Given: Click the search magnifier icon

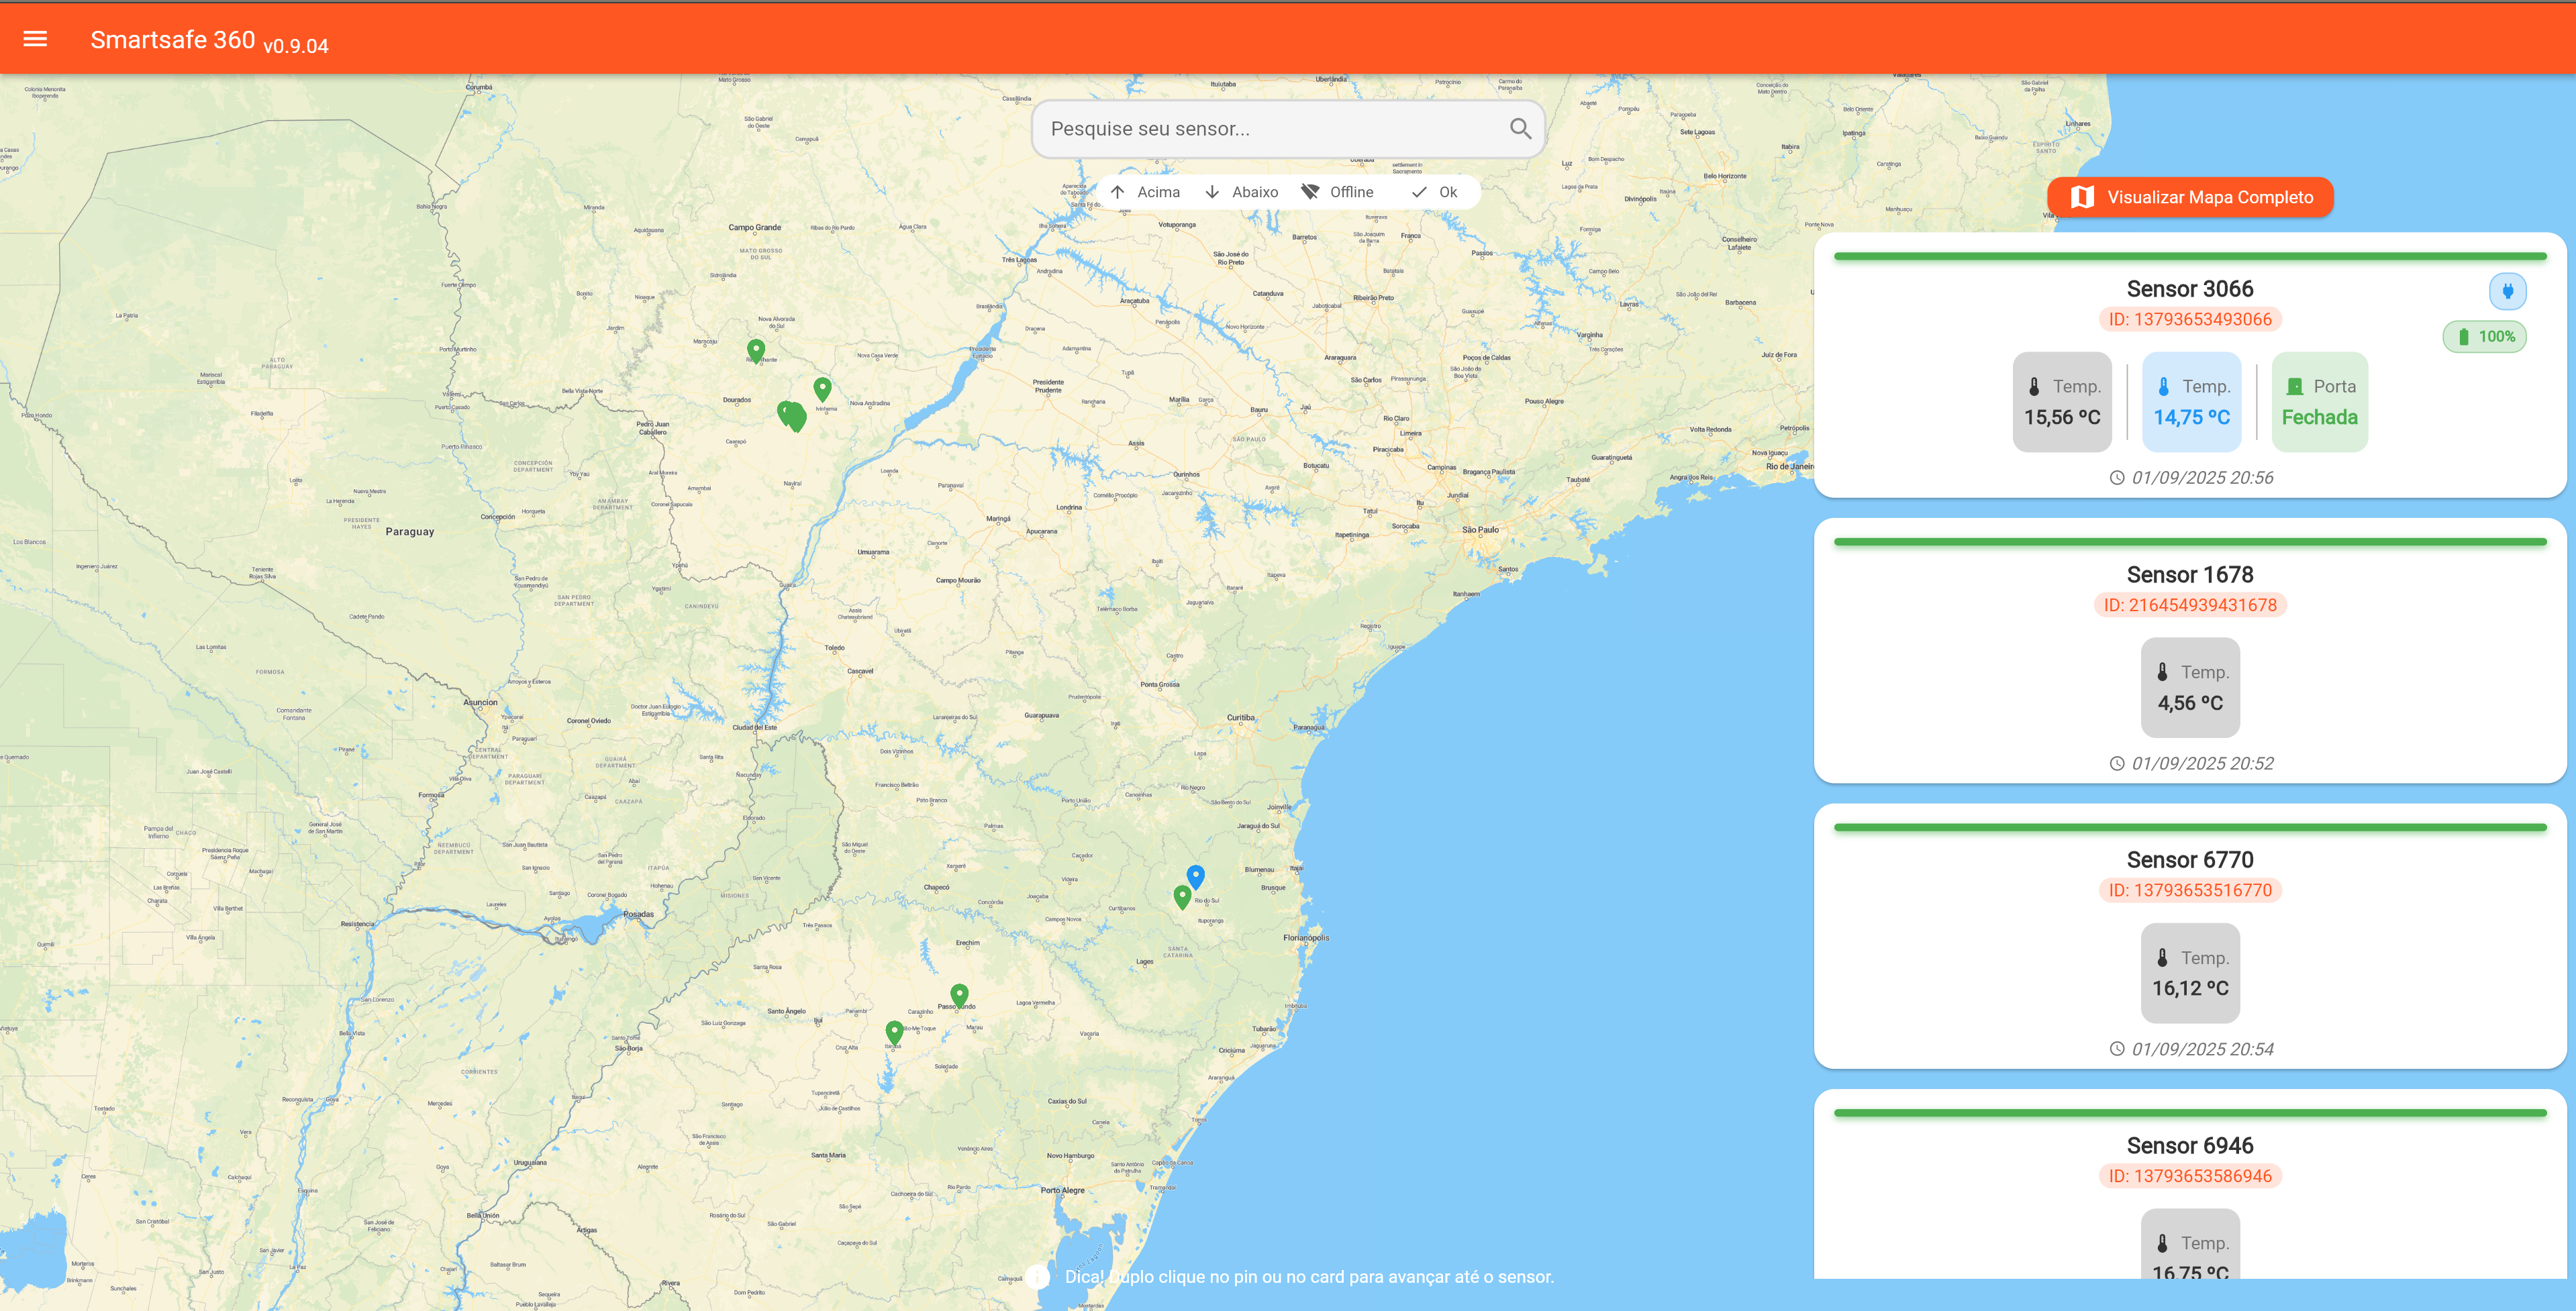Looking at the screenshot, I should point(1520,129).
